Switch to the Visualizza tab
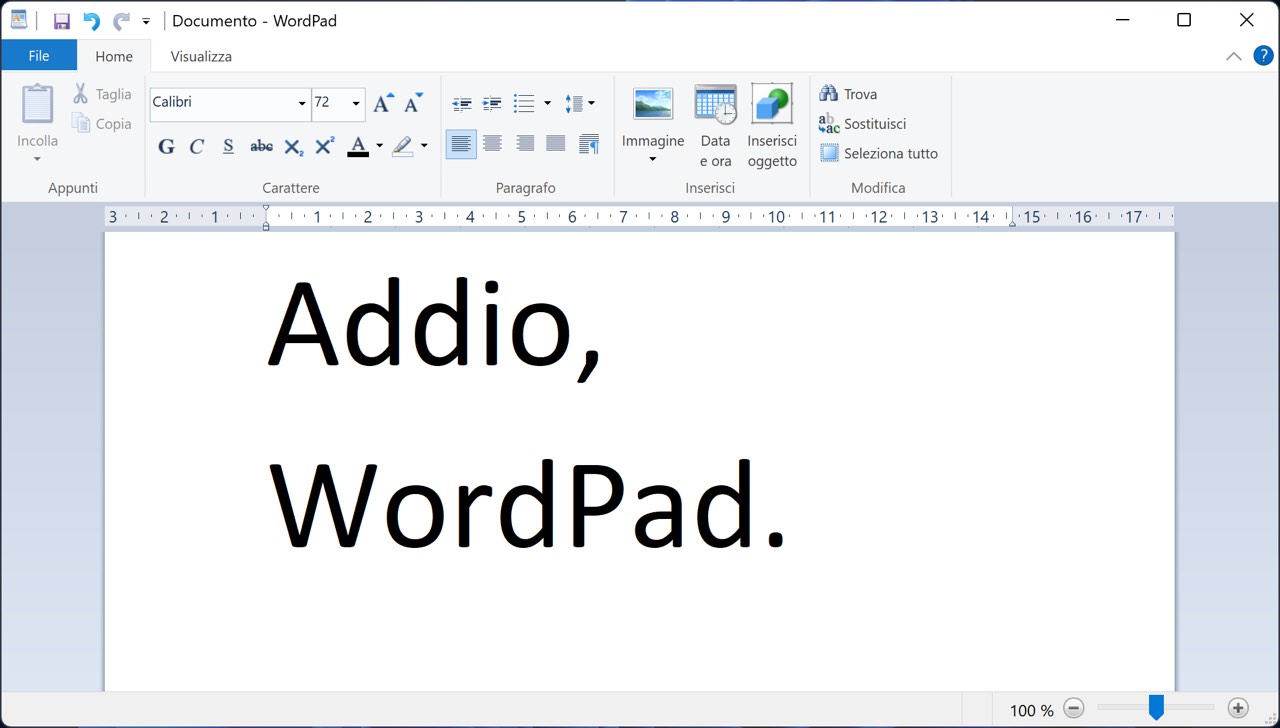This screenshot has width=1280, height=728. 201,56
